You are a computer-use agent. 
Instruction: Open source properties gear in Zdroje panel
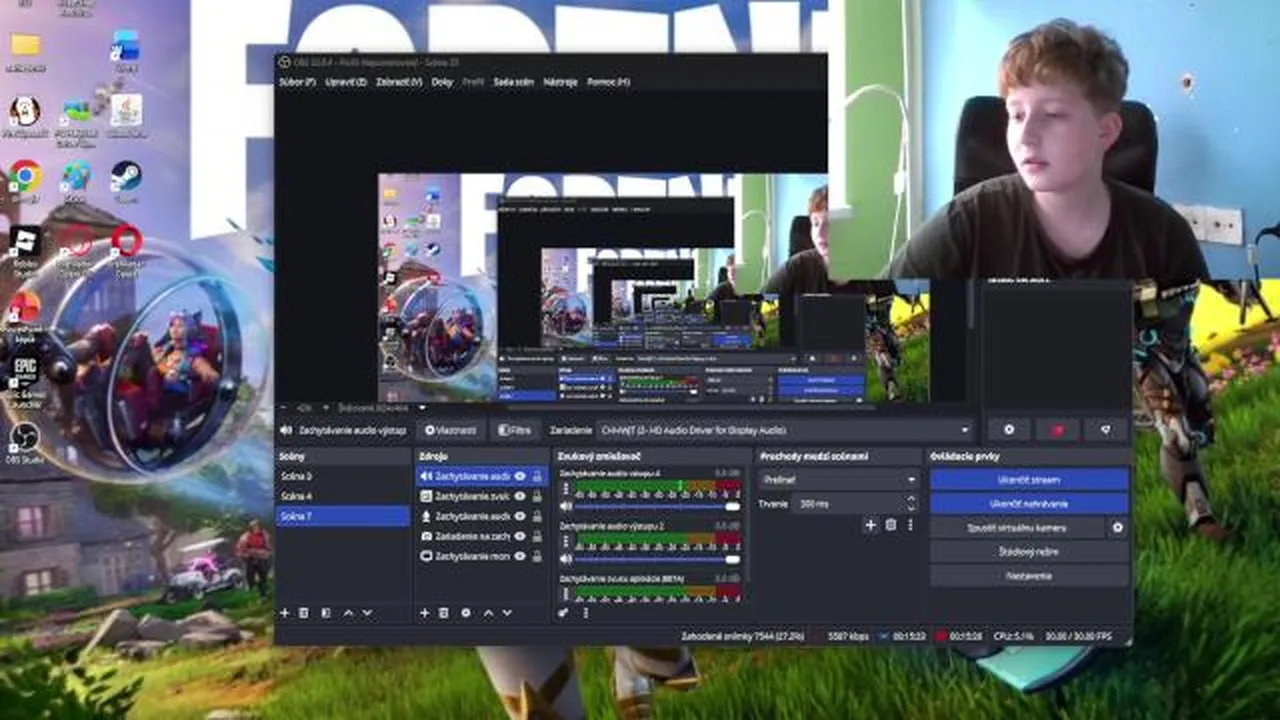(466, 612)
